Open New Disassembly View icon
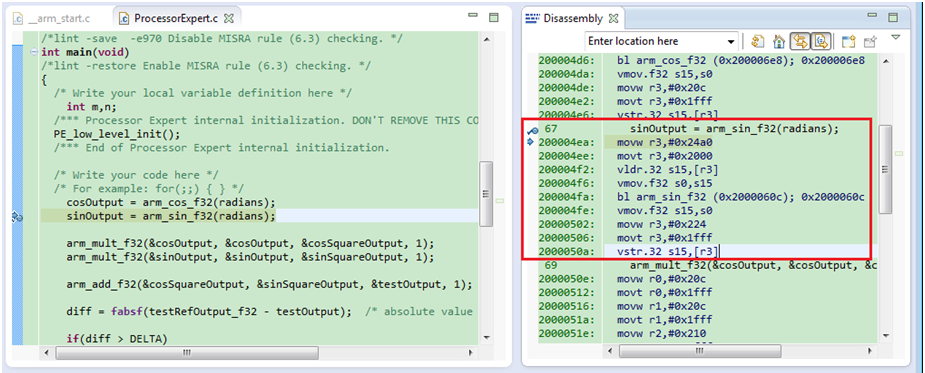 848,41
